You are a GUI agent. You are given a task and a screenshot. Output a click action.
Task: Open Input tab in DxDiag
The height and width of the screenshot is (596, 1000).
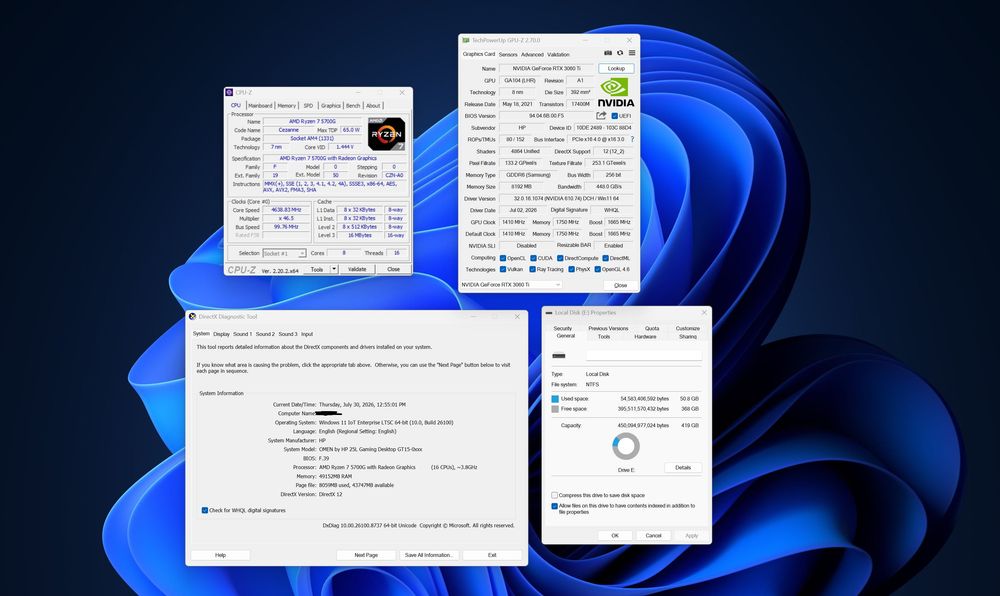[x=307, y=334]
